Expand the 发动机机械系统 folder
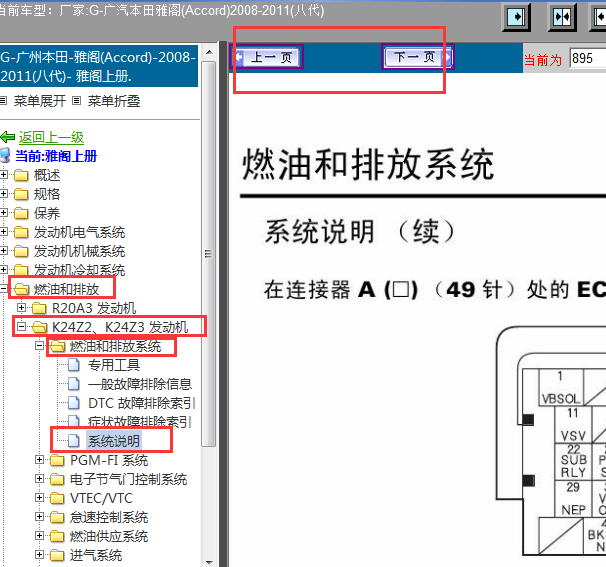 coord(4,250)
